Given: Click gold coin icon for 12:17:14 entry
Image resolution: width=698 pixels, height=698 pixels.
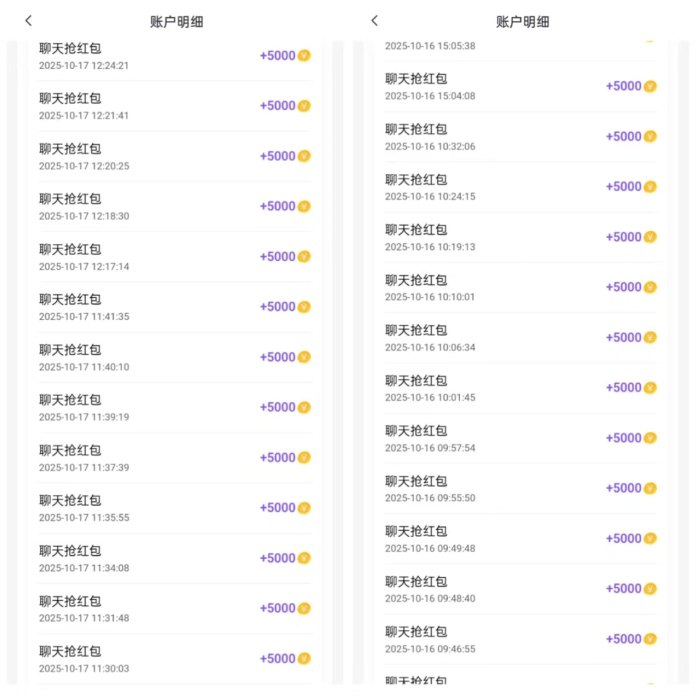Looking at the screenshot, I should 304,257.
